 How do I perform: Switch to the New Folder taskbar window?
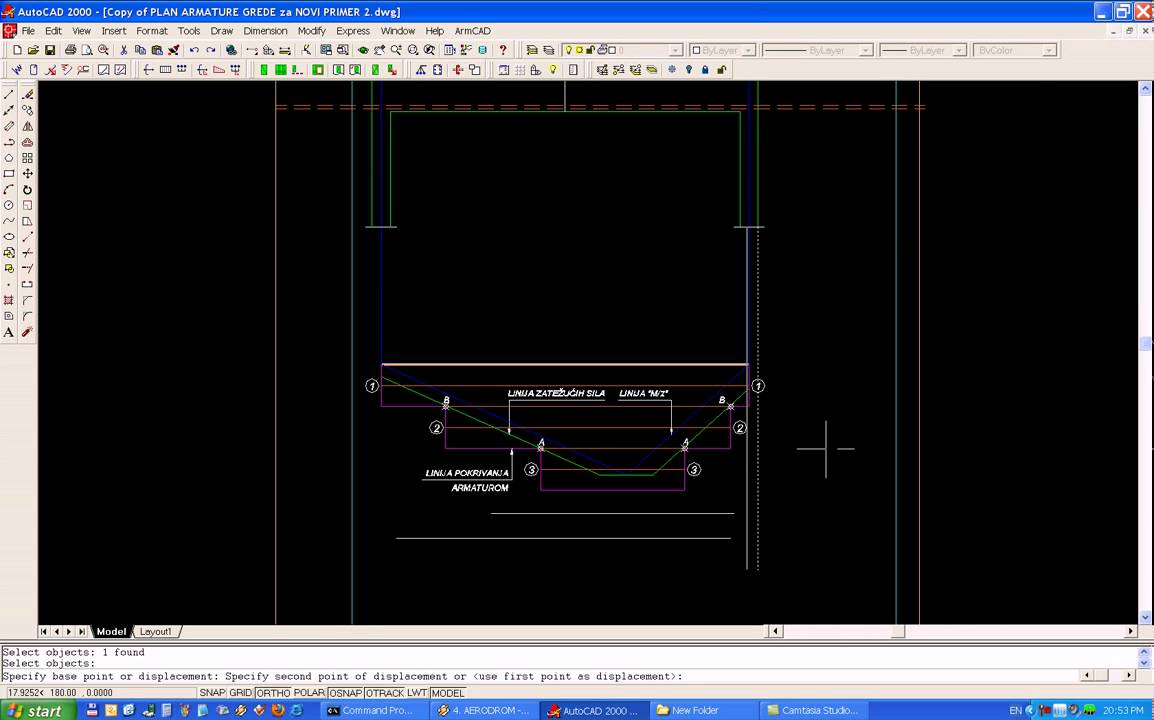coord(704,710)
